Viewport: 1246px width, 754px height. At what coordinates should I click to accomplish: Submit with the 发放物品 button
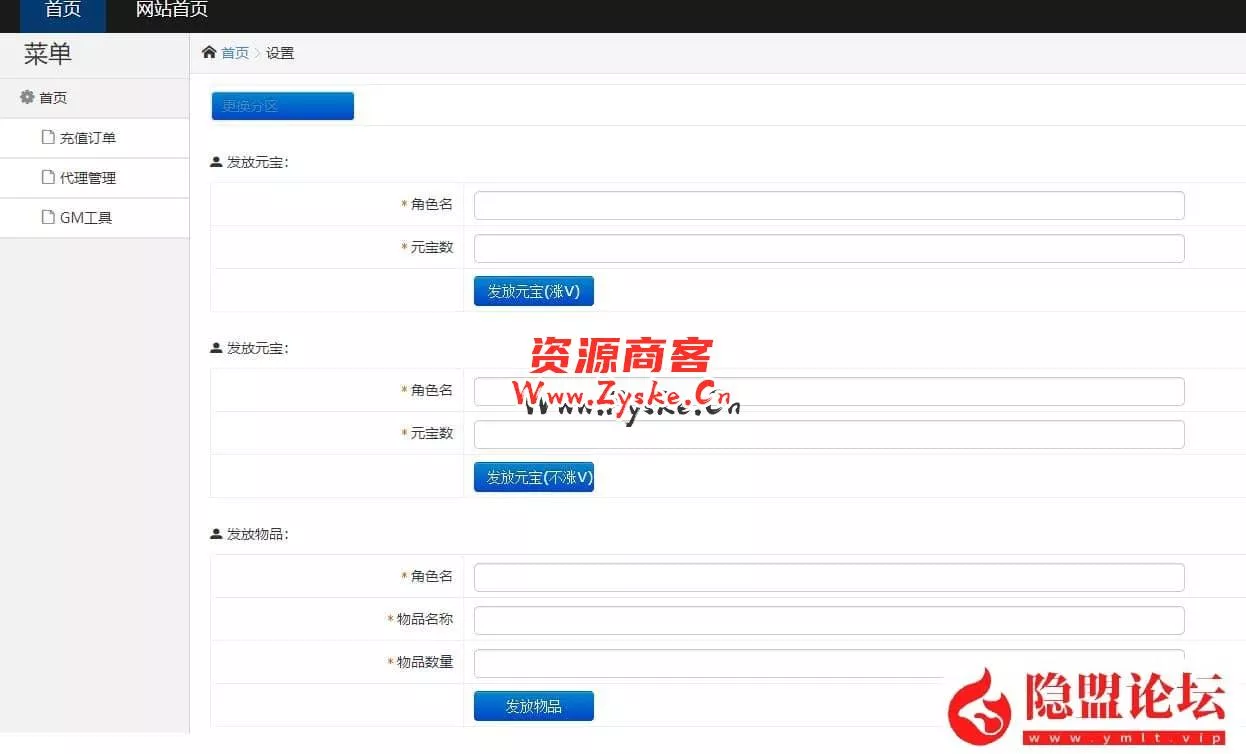[x=533, y=706]
